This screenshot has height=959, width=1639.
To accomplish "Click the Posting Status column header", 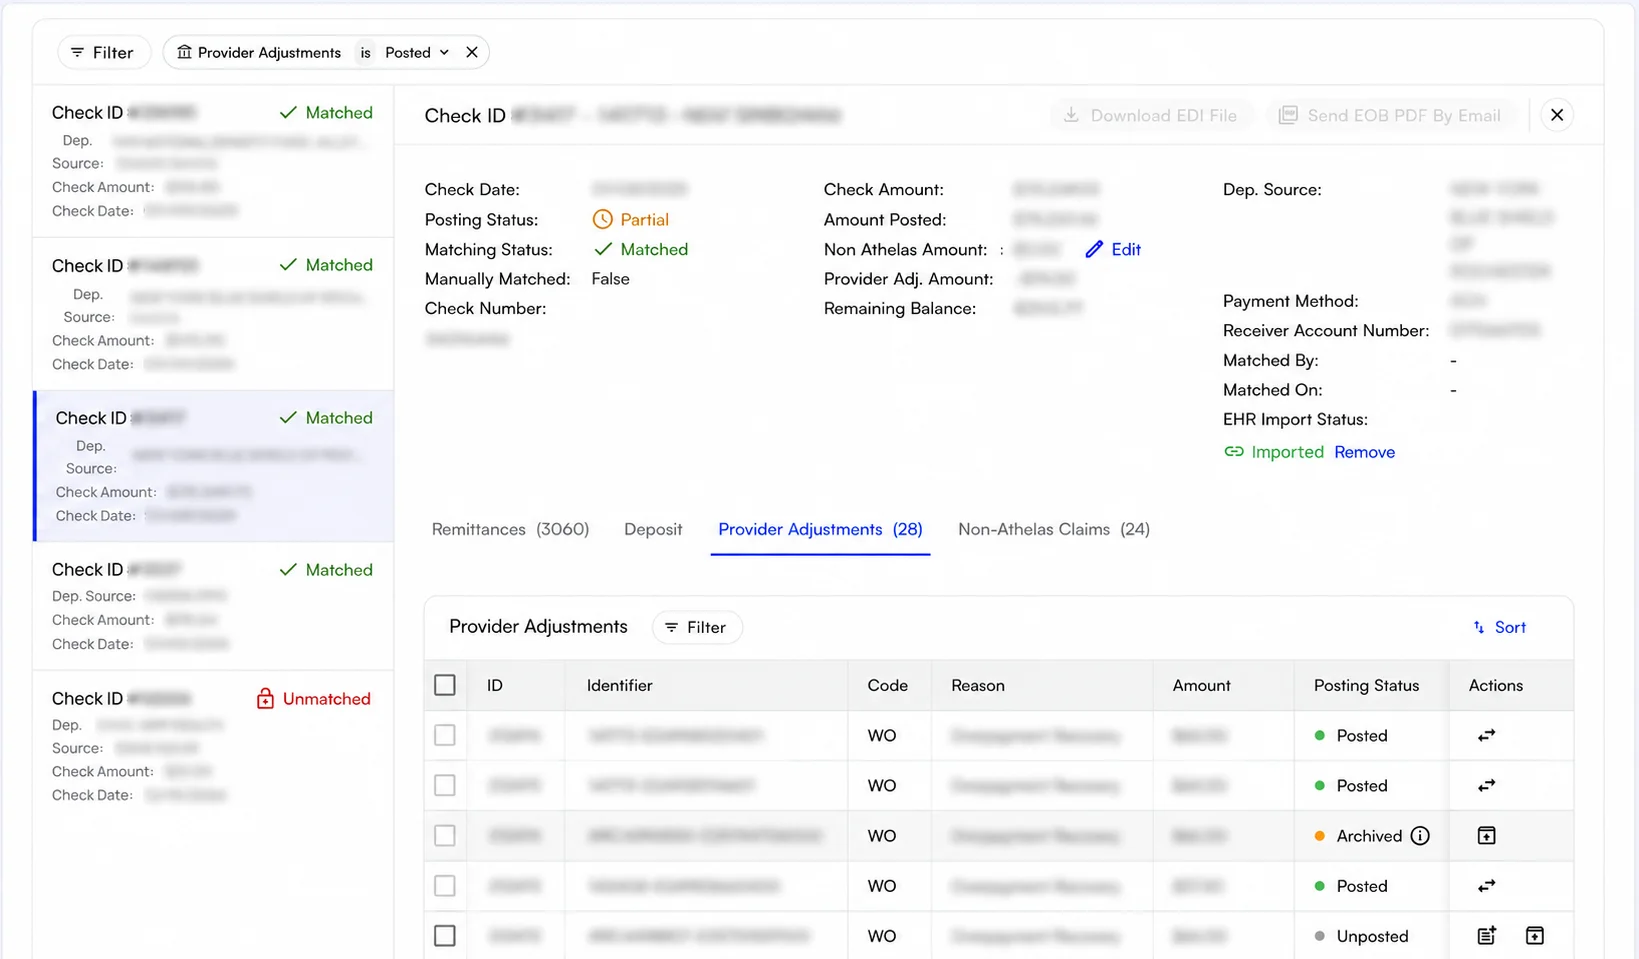I will click(1366, 685).
